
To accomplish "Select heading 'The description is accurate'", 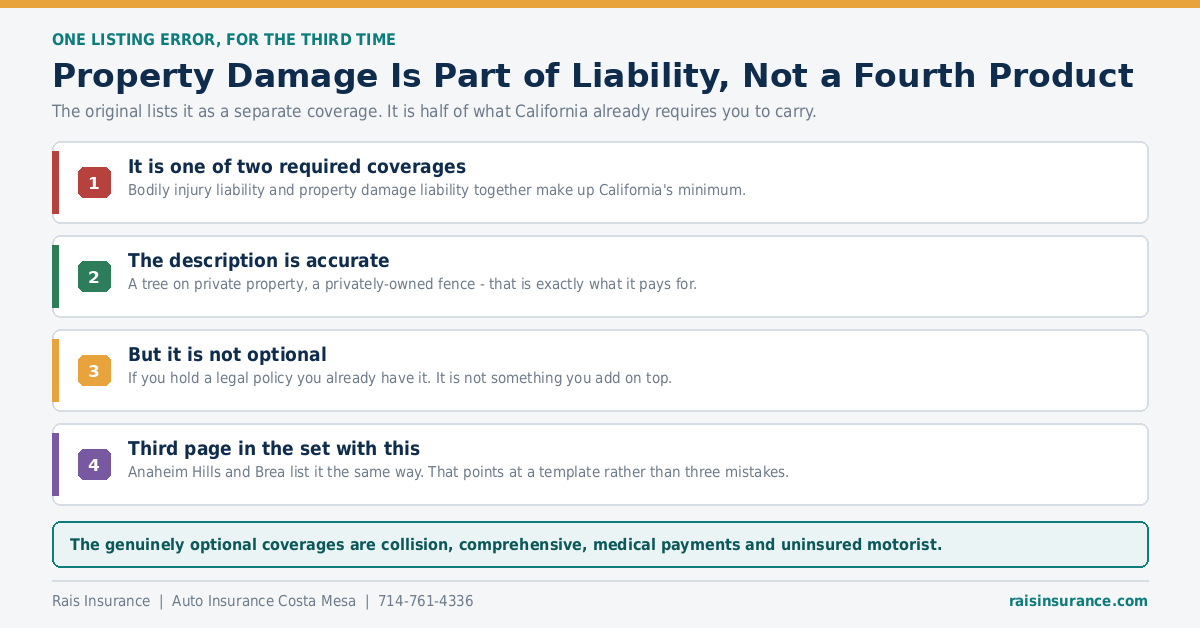I will 258,261.
